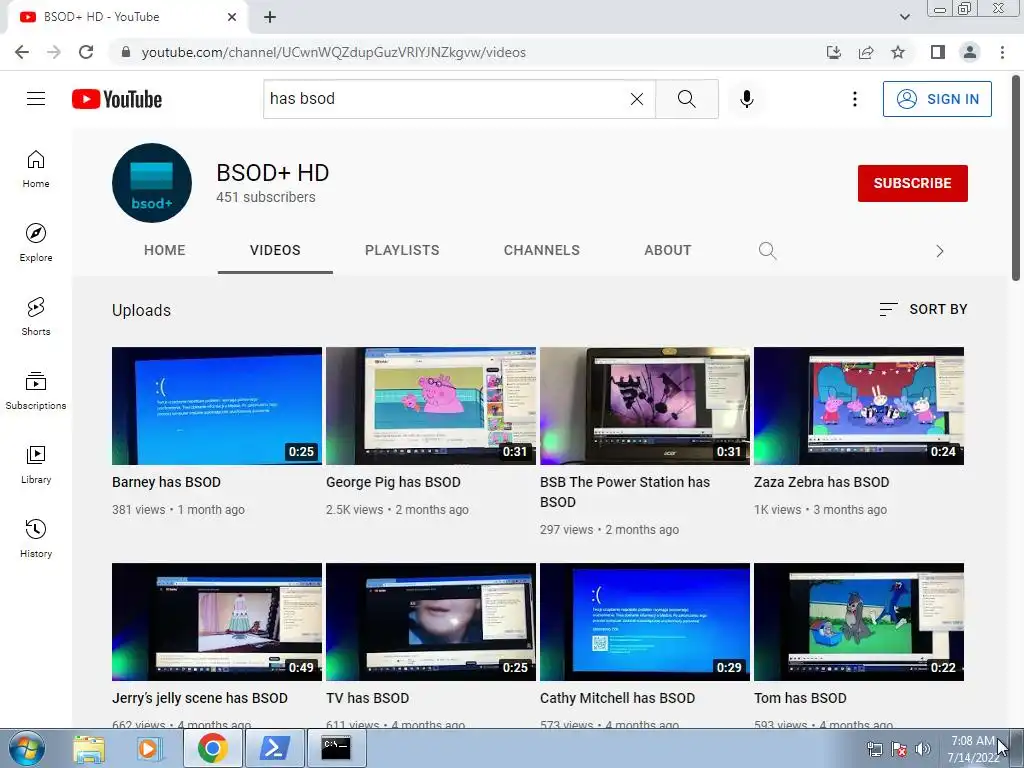Viewport: 1024px width, 768px height.
Task: Open a new browser tab
Action: (x=270, y=17)
